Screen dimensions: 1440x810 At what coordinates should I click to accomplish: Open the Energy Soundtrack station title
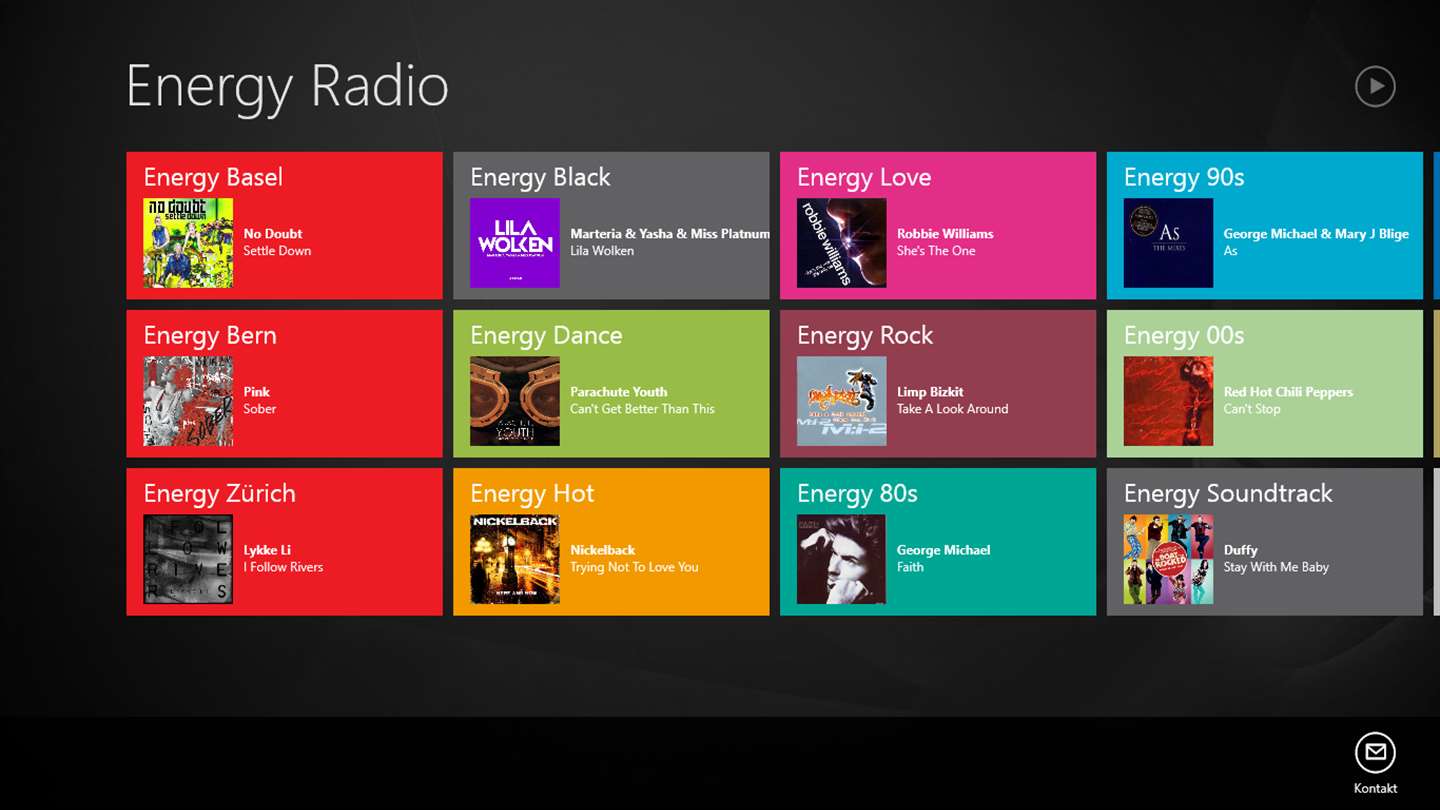pos(1228,494)
